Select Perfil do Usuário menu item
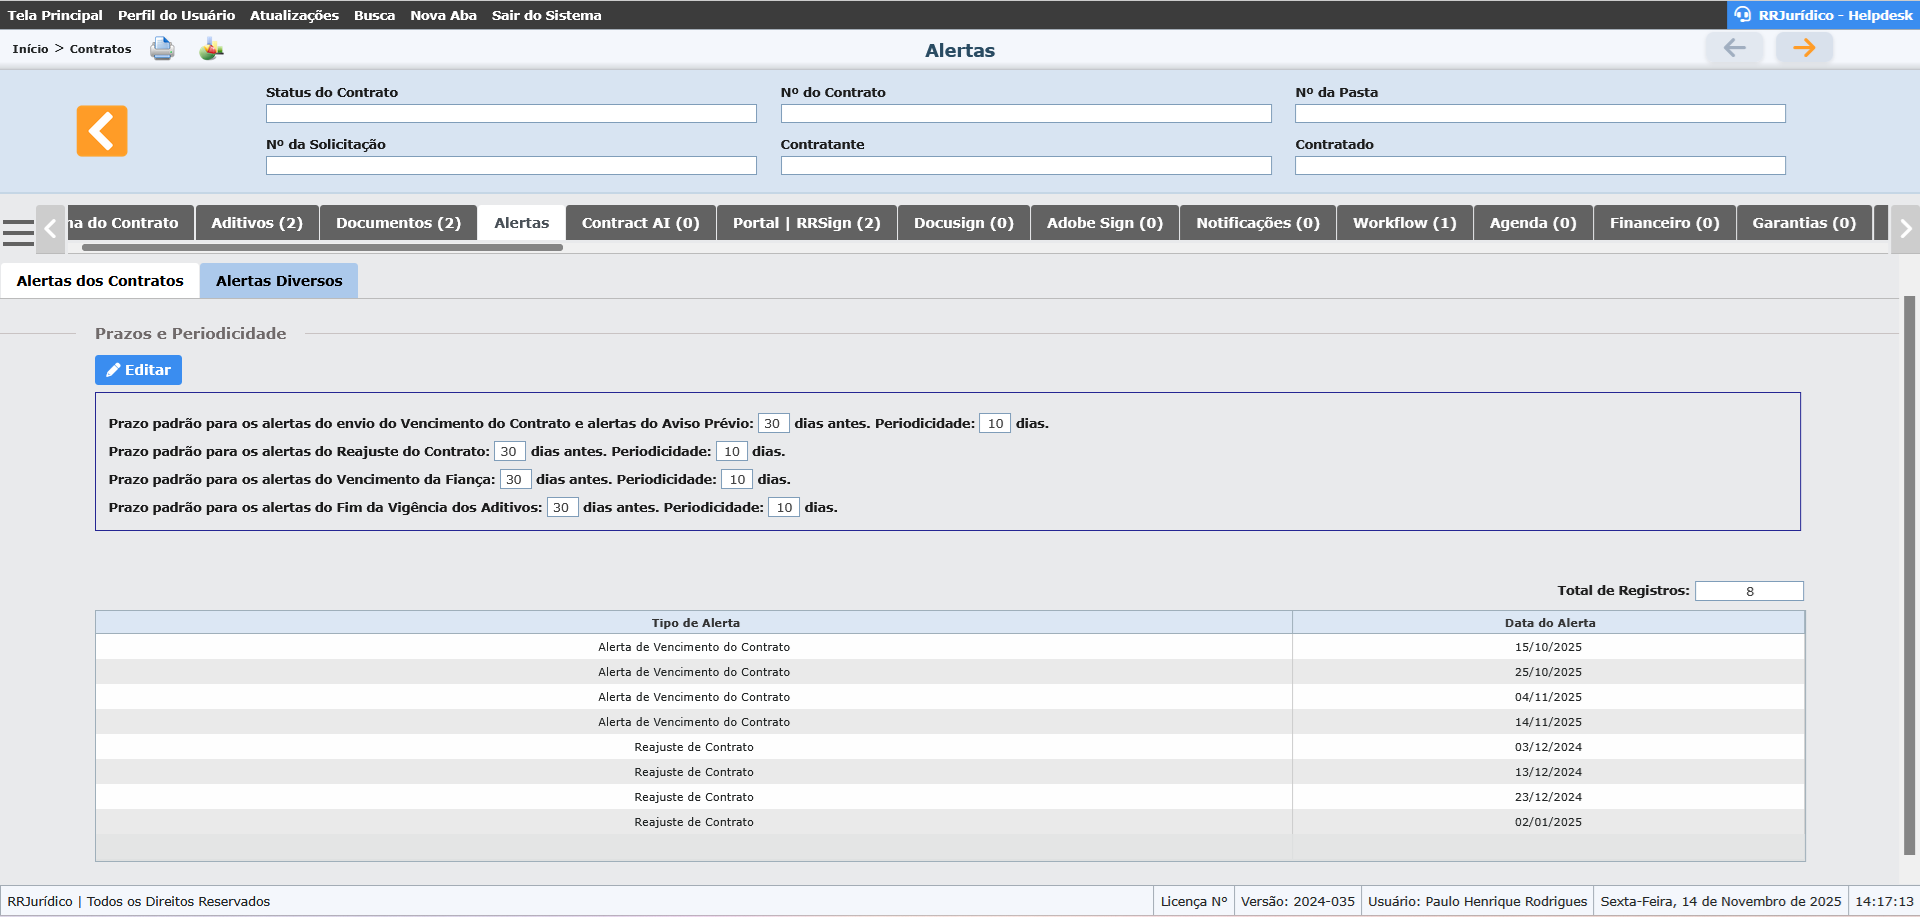 (x=176, y=15)
